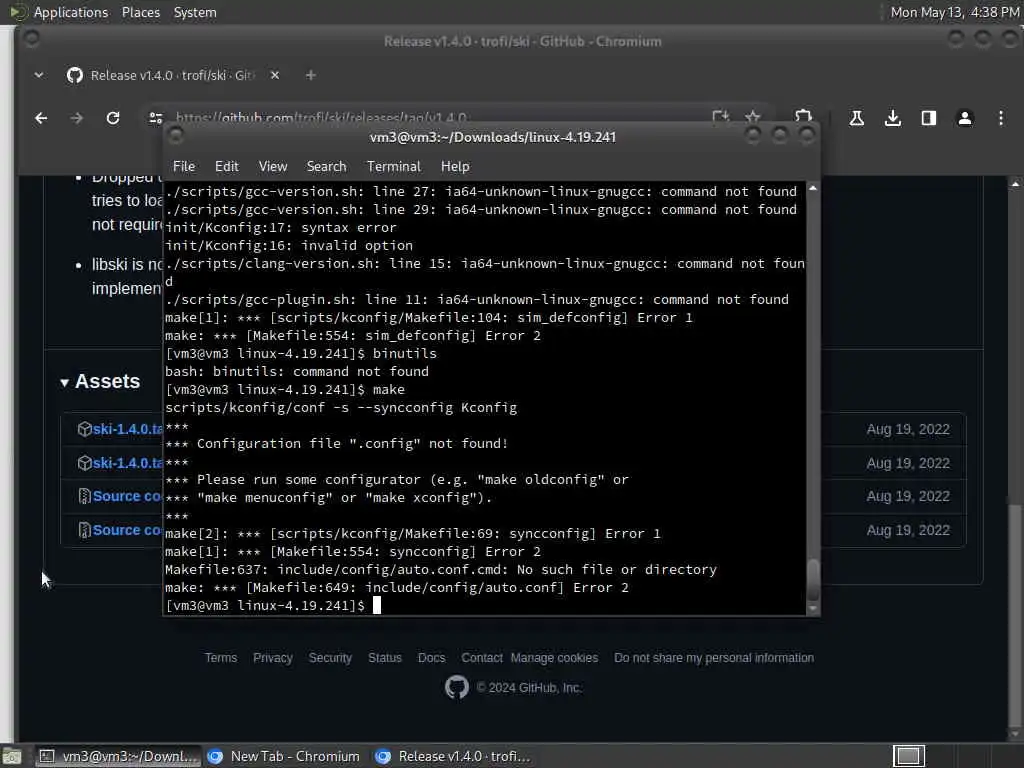
Task: Switch to terminal task in bottom taskbar
Action: pos(118,756)
